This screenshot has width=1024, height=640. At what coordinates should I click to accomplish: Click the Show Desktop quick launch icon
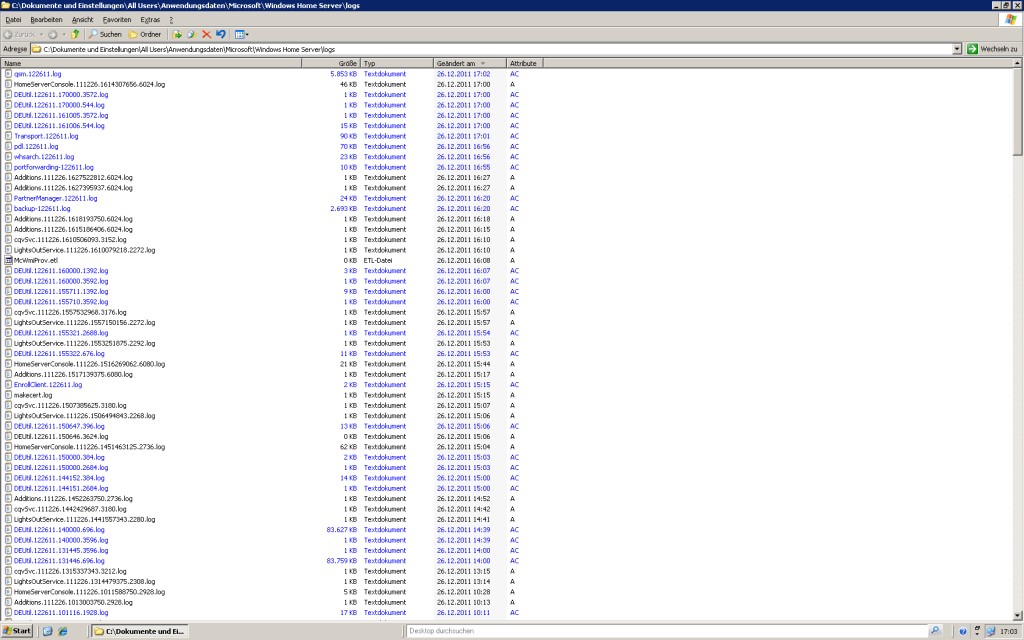click(x=48, y=631)
